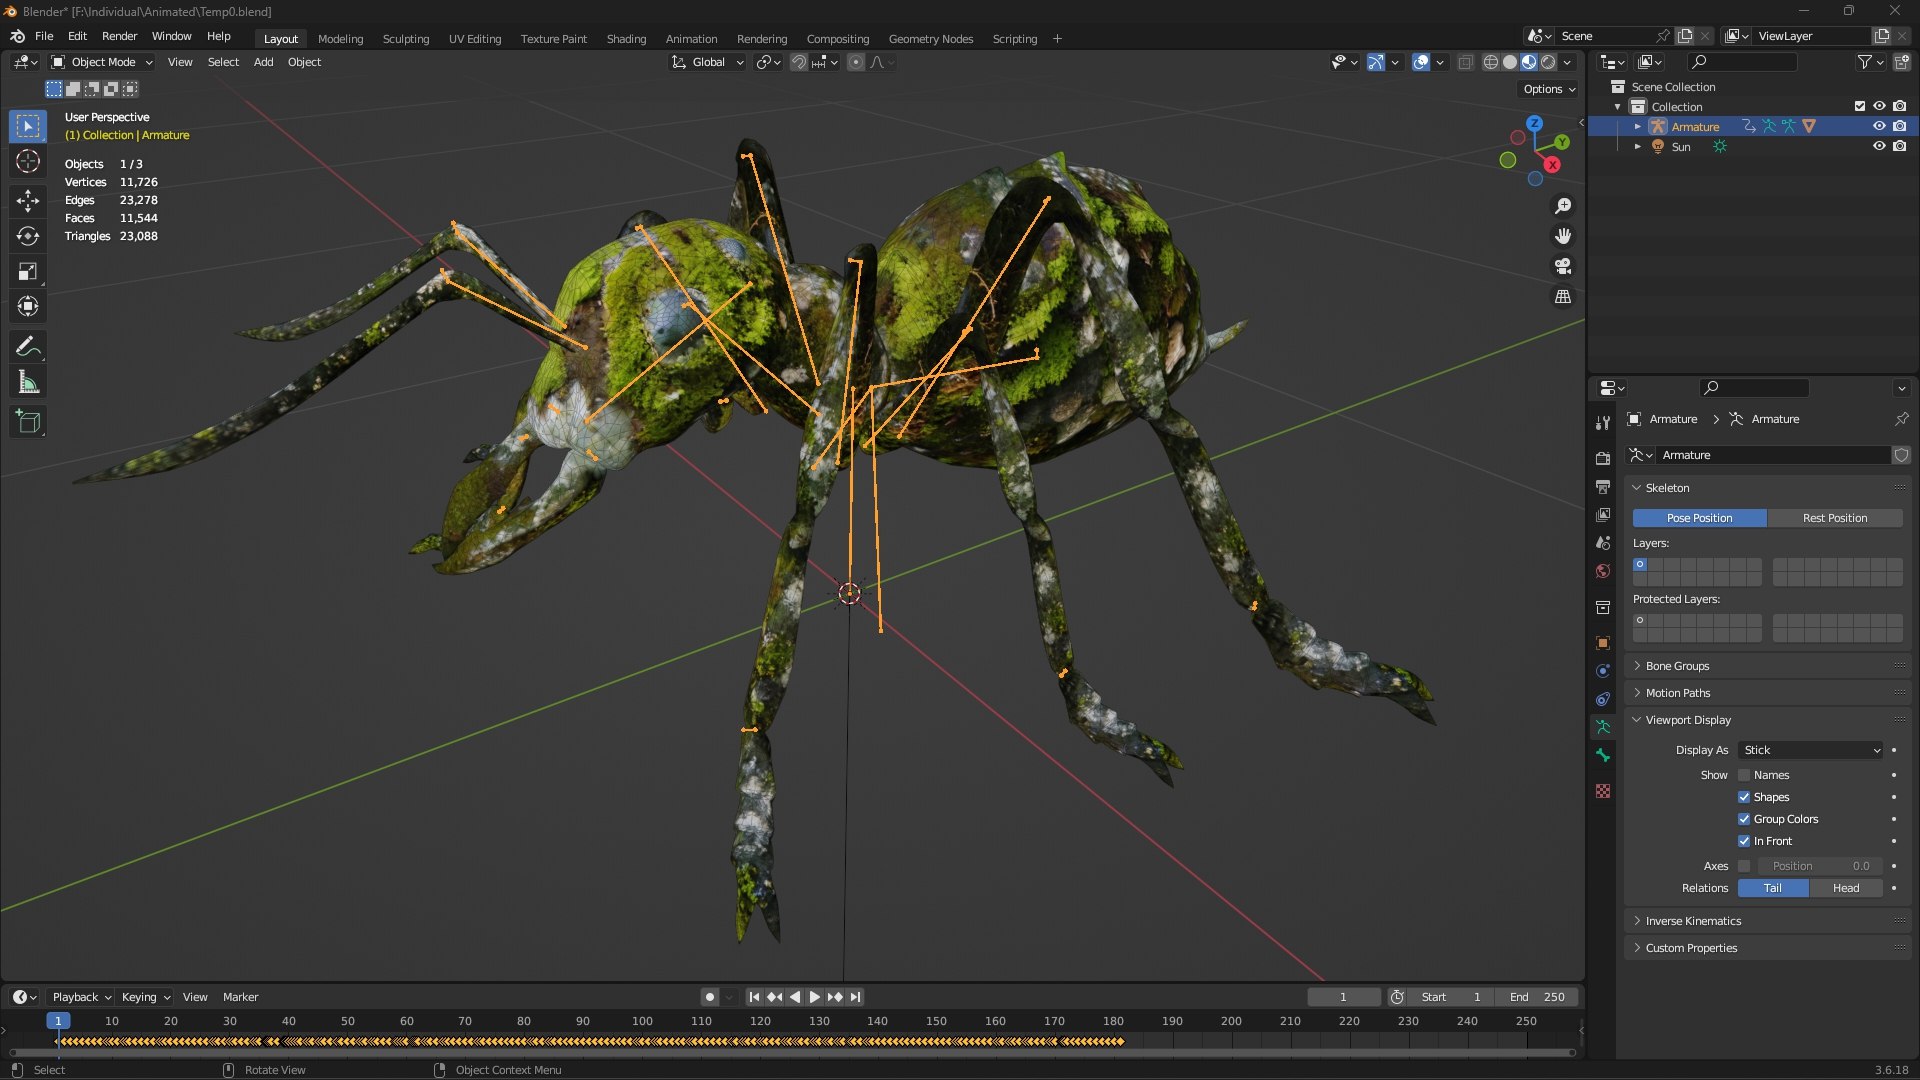Screen dimensions: 1920x1080
Task: Jump to the end frame
Action: [855, 997]
